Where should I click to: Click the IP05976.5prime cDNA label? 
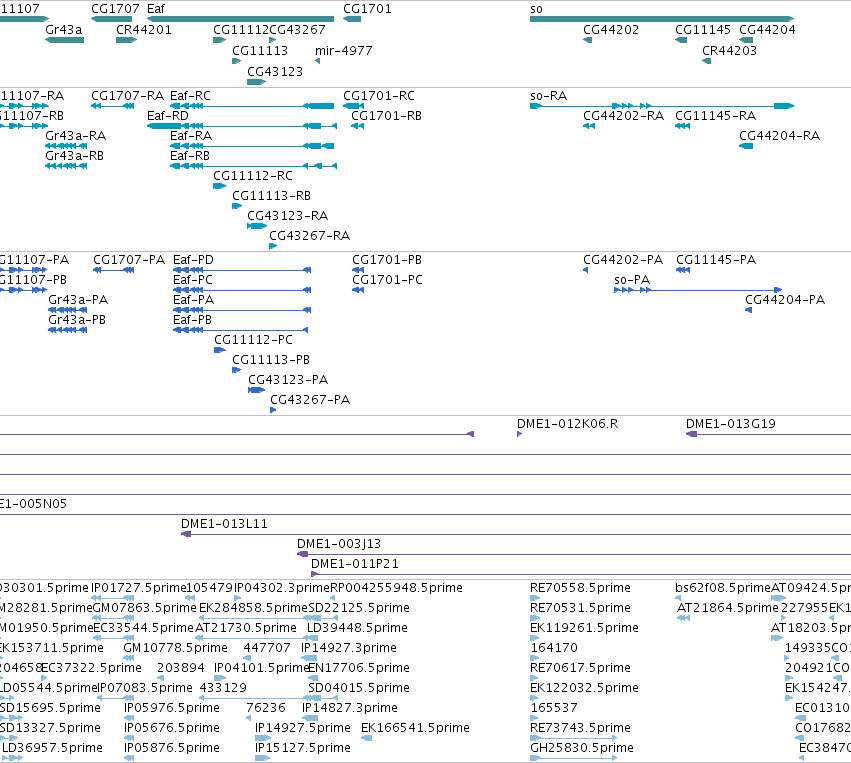172,708
